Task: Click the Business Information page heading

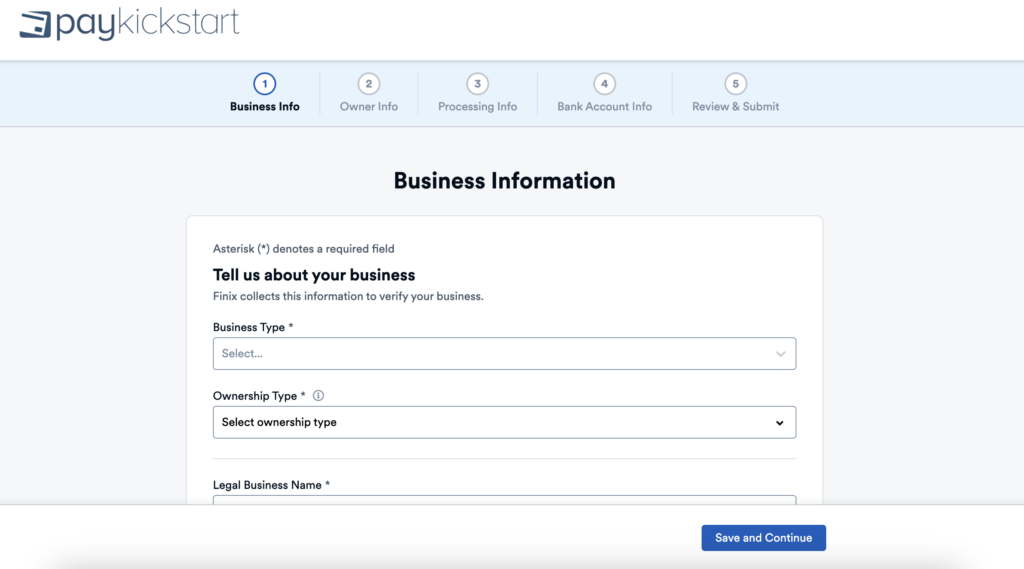Action: coord(504,181)
